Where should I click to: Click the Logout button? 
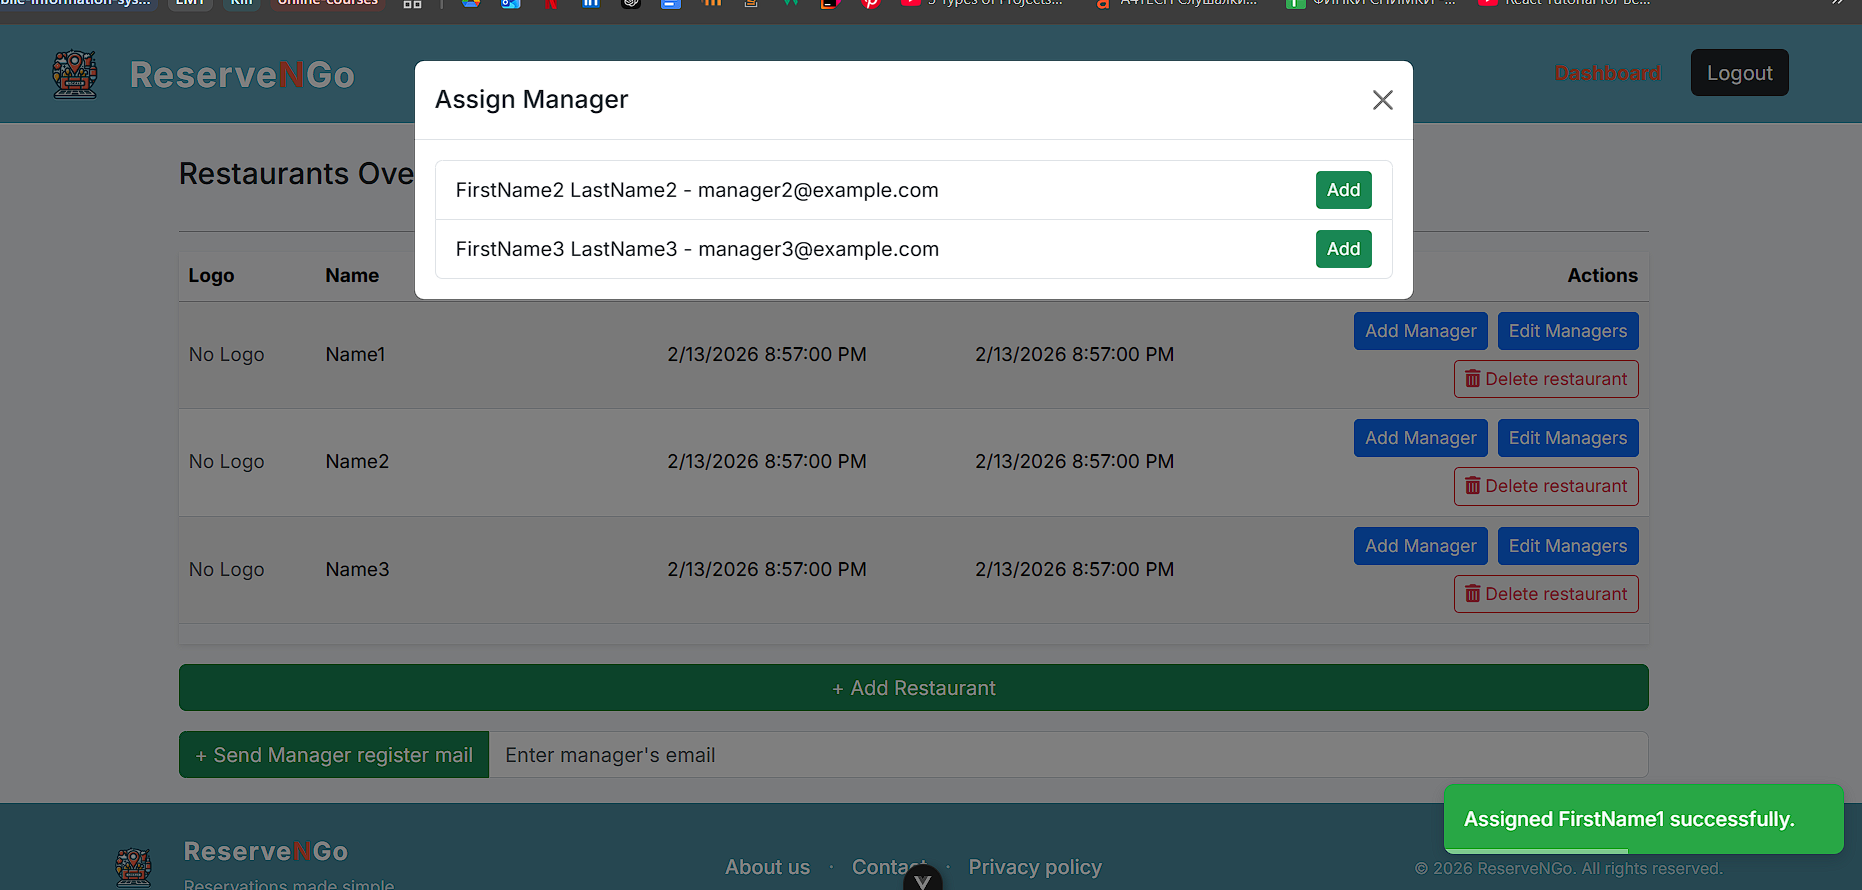point(1739,73)
